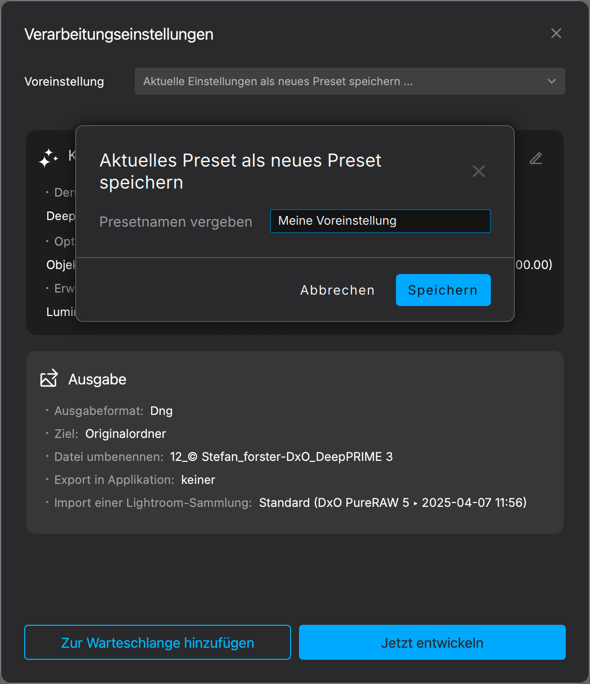590x684 pixels.
Task: Open the Voreinstellung preset dropdown
Action: click(x=350, y=81)
